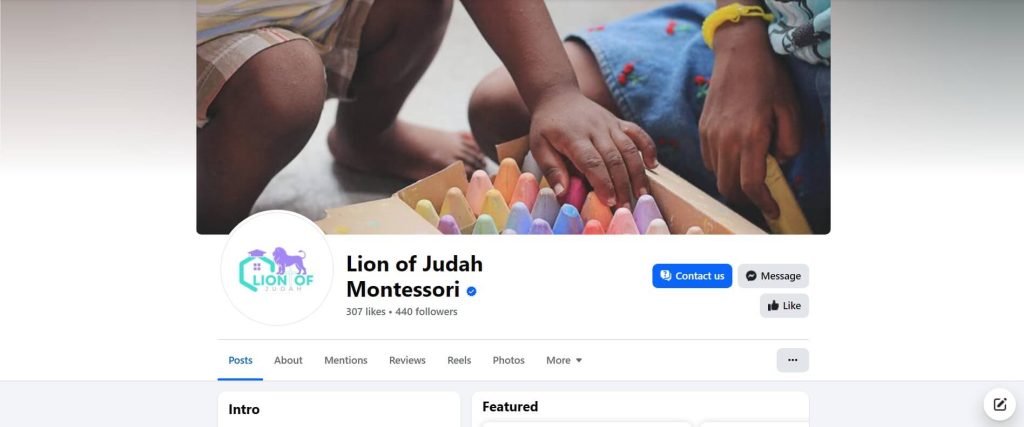Open the Lion of Judah profile picture

point(277,268)
